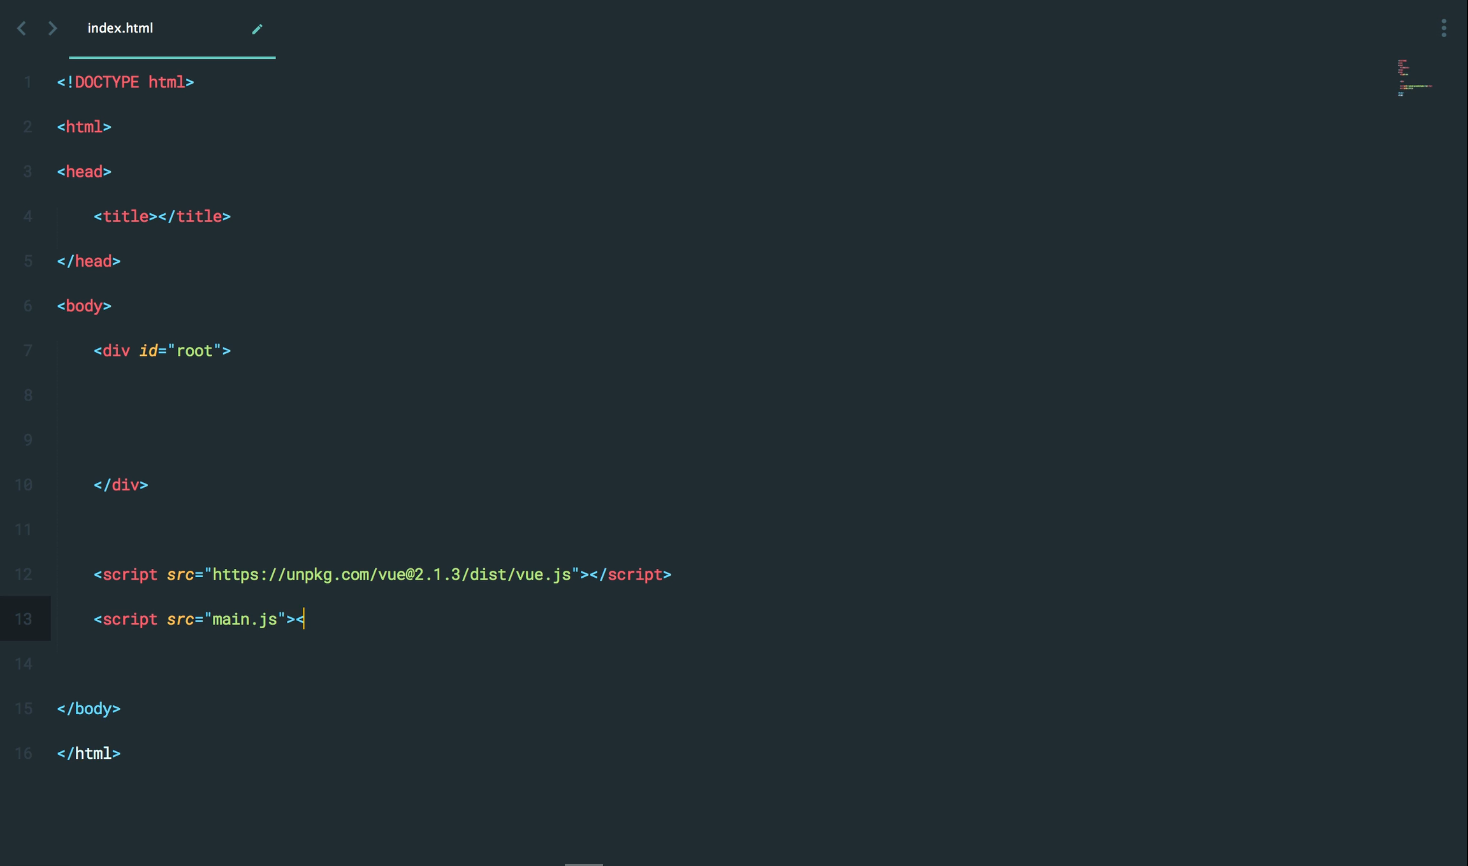Click the pencil edit icon on tab

pyautogui.click(x=257, y=29)
